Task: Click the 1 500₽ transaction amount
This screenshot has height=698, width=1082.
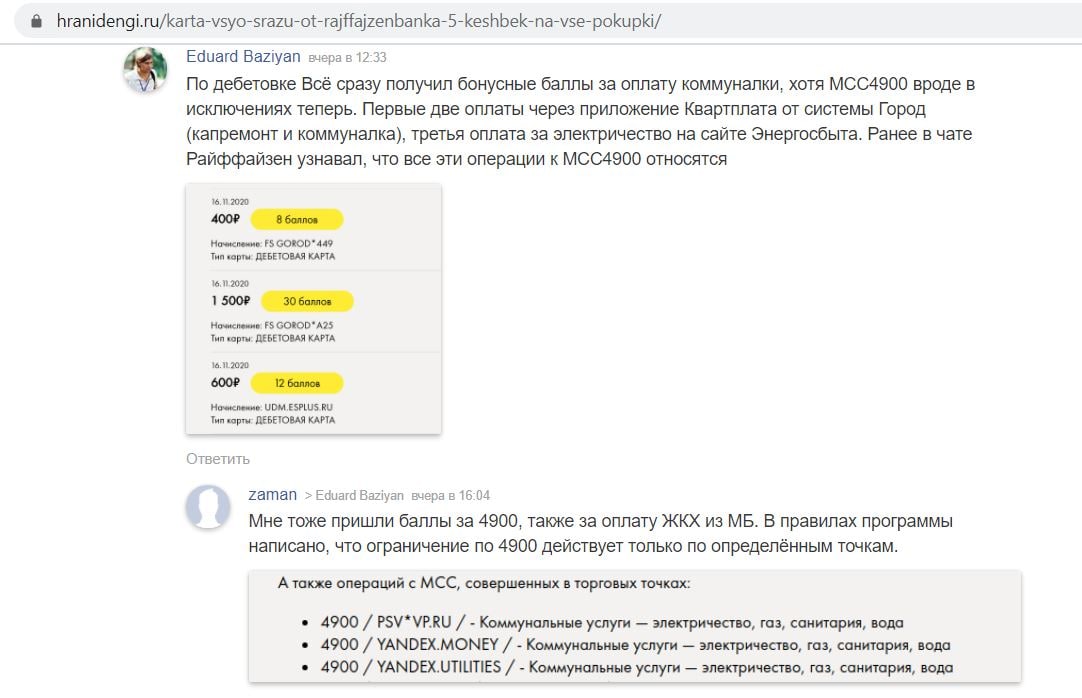Action: tap(230, 301)
